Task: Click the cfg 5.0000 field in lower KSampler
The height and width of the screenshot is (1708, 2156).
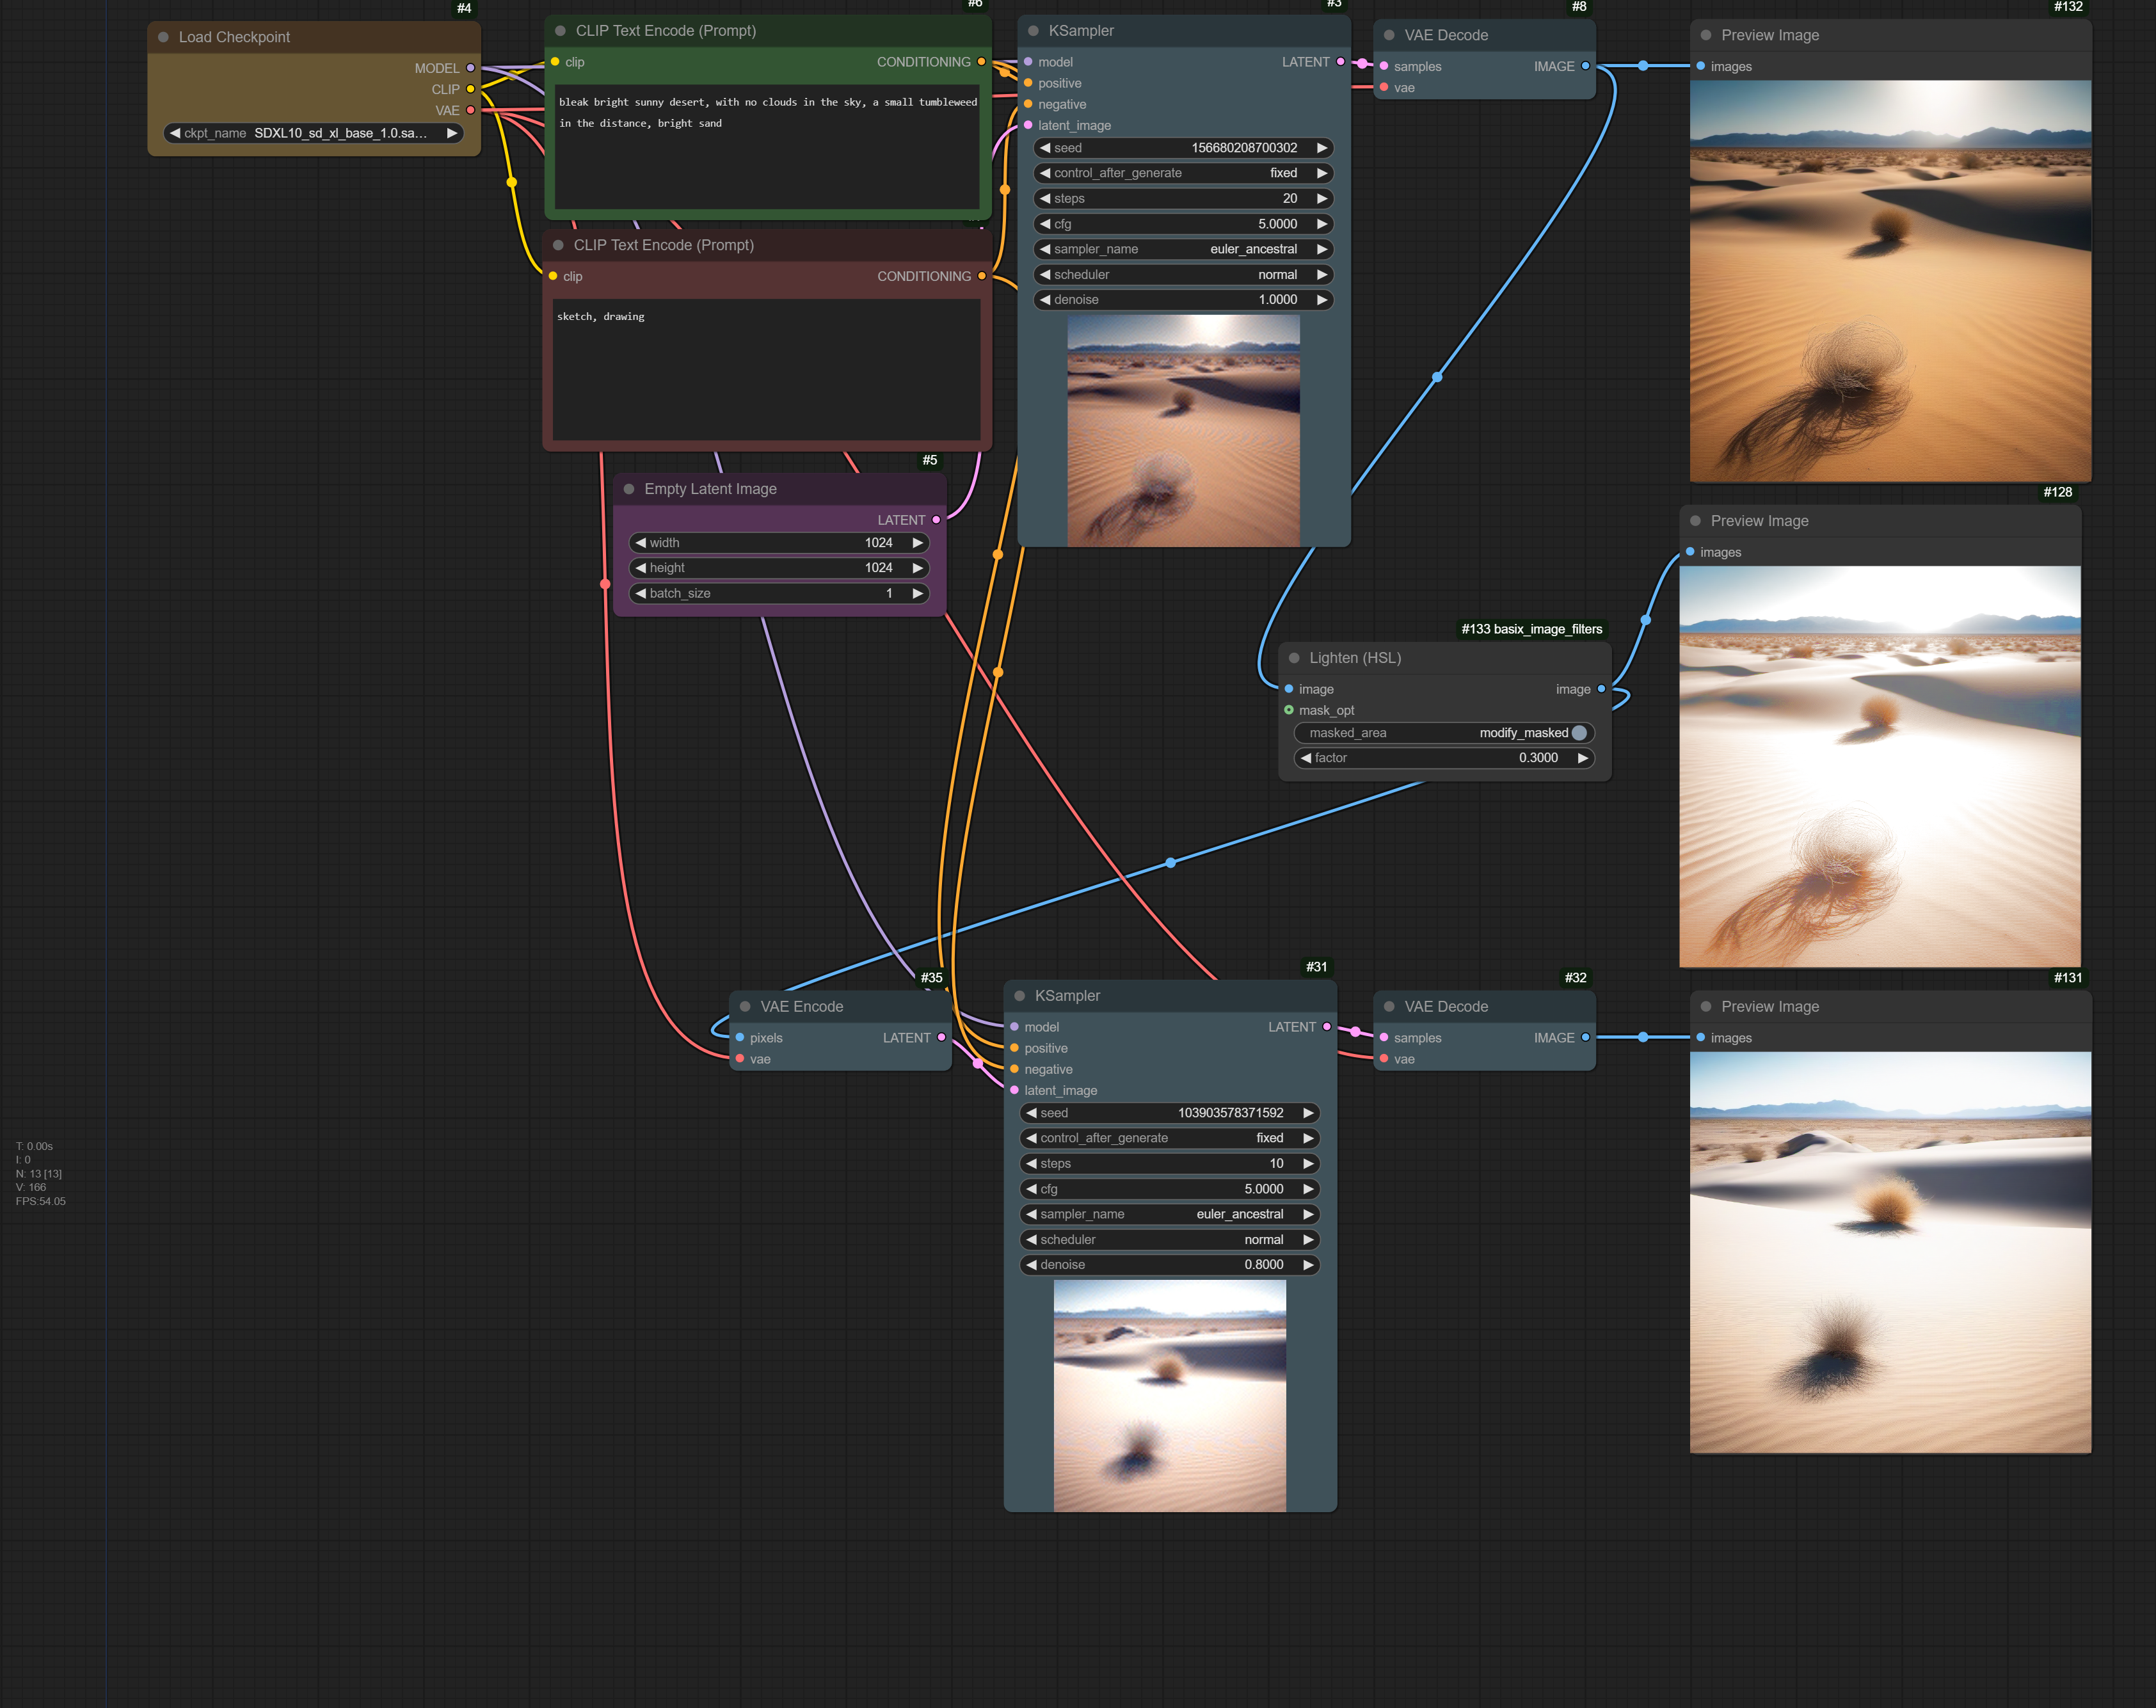Action: (1169, 1189)
